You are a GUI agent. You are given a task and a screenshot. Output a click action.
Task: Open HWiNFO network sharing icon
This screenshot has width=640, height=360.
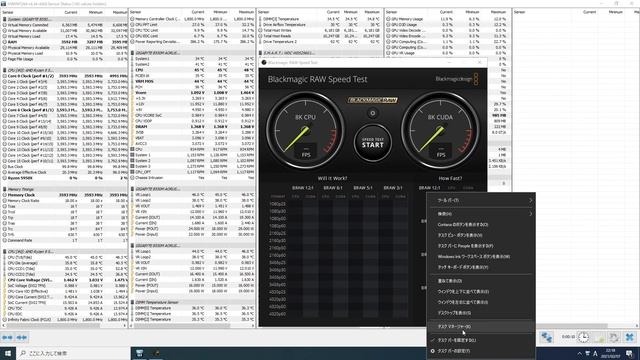click(x=547, y=338)
